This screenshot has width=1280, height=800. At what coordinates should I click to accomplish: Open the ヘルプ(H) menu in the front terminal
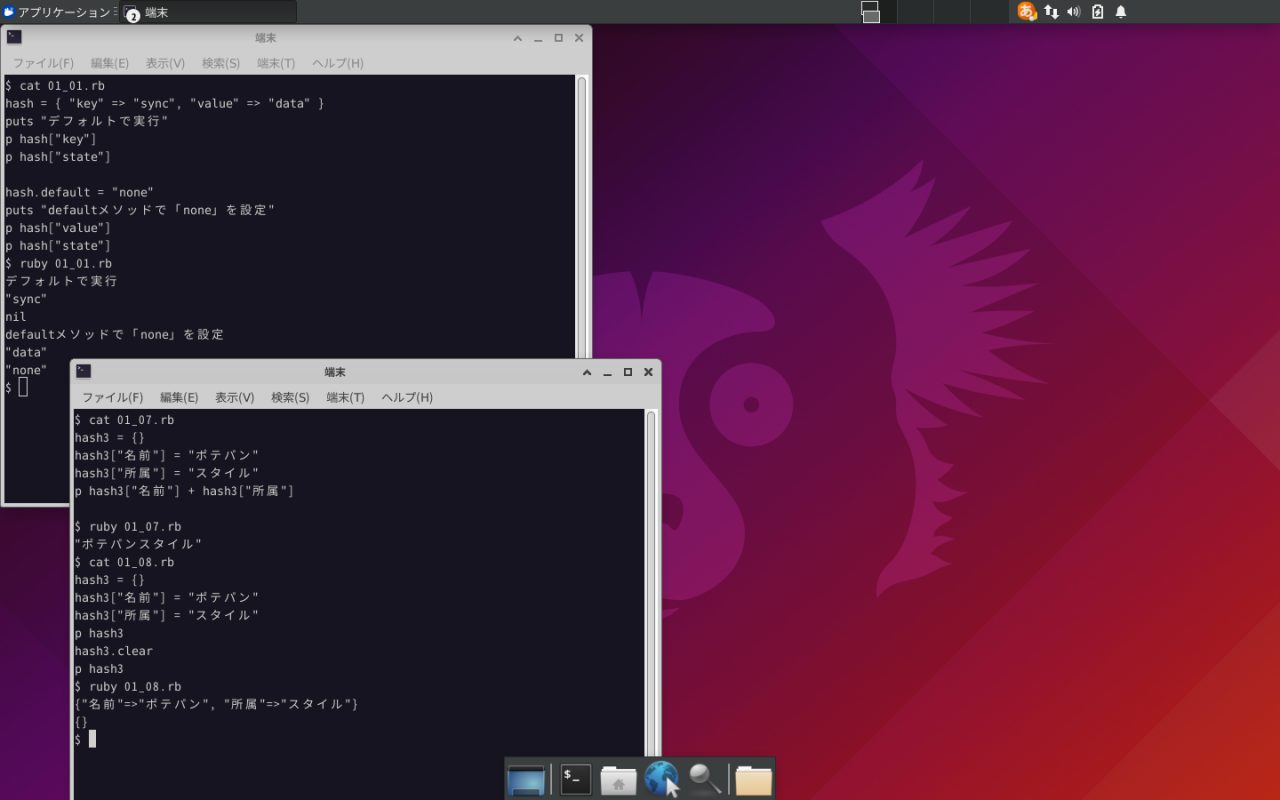[x=406, y=397]
